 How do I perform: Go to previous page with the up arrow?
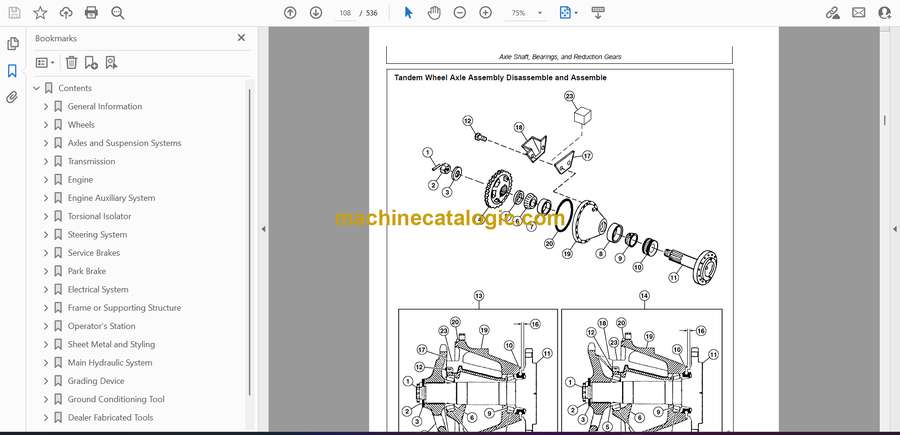pos(290,13)
